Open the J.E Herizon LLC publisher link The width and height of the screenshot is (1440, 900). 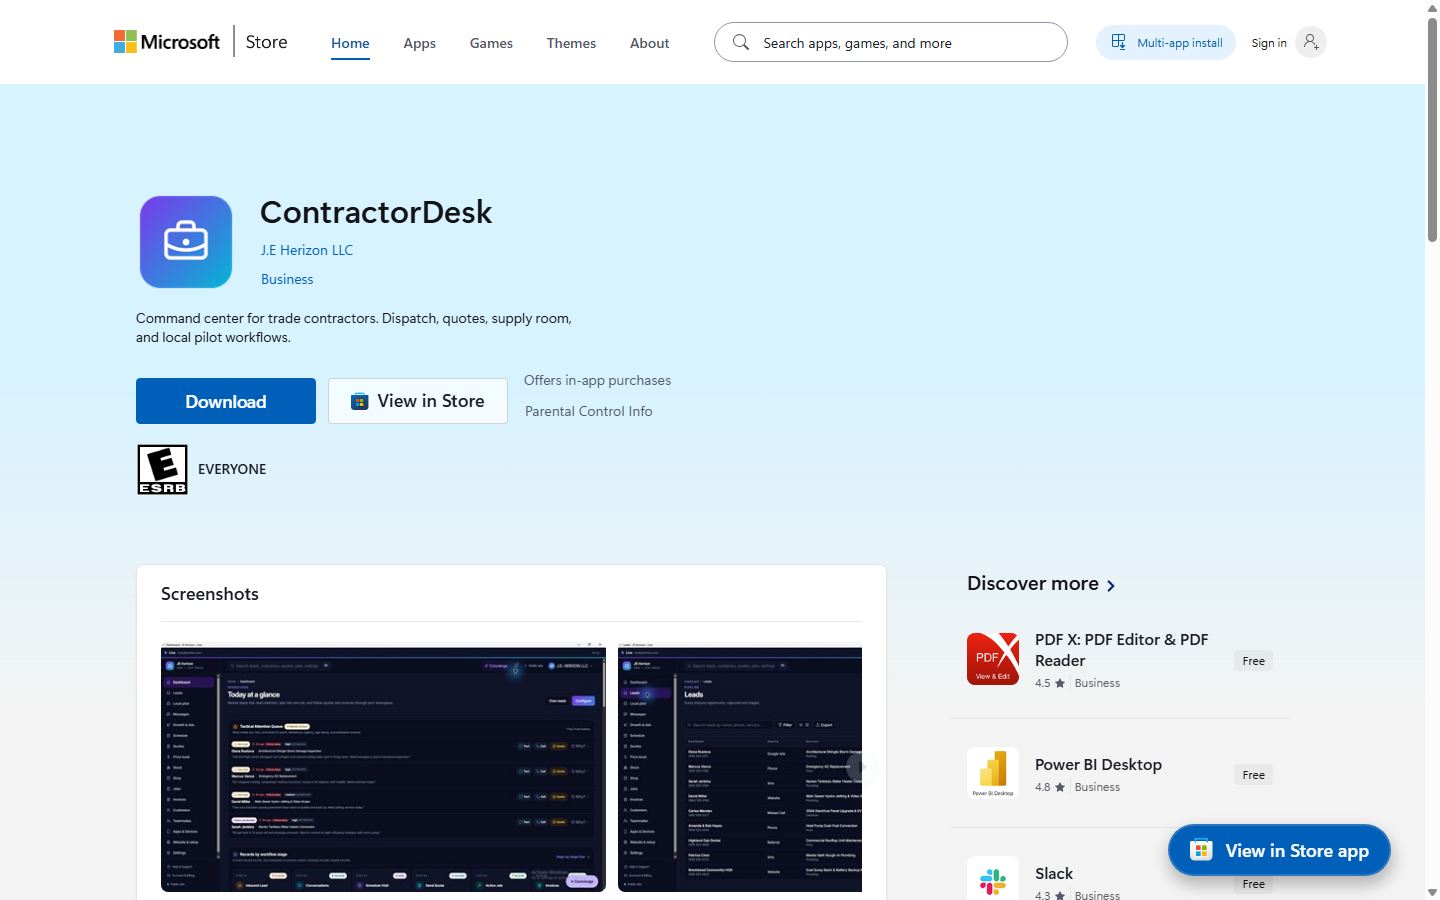pos(307,250)
